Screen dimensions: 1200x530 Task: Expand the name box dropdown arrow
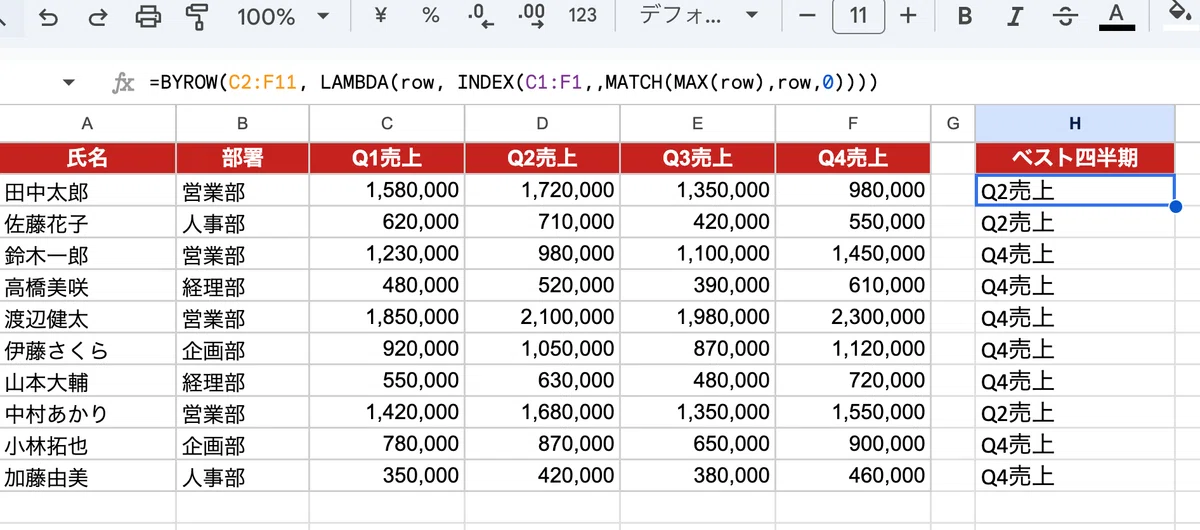click(x=69, y=83)
